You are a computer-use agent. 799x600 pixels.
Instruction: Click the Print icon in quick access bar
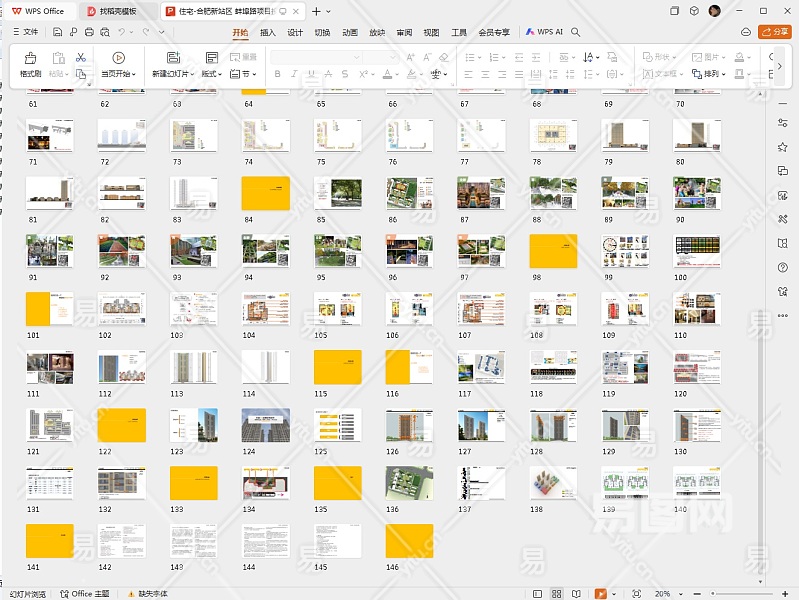pyautogui.click(x=90, y=32)
